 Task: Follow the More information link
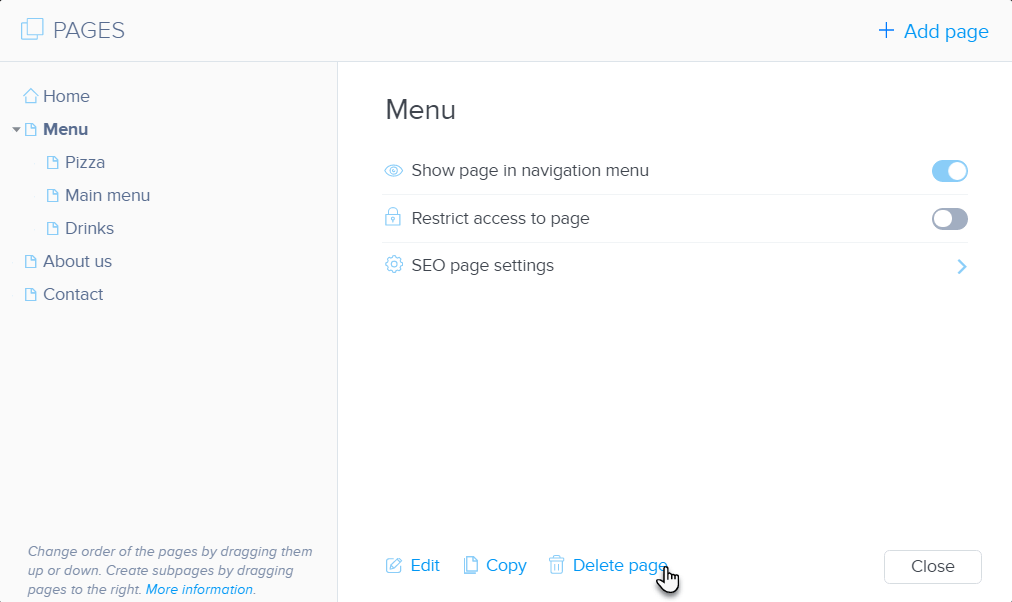point(199,590)
